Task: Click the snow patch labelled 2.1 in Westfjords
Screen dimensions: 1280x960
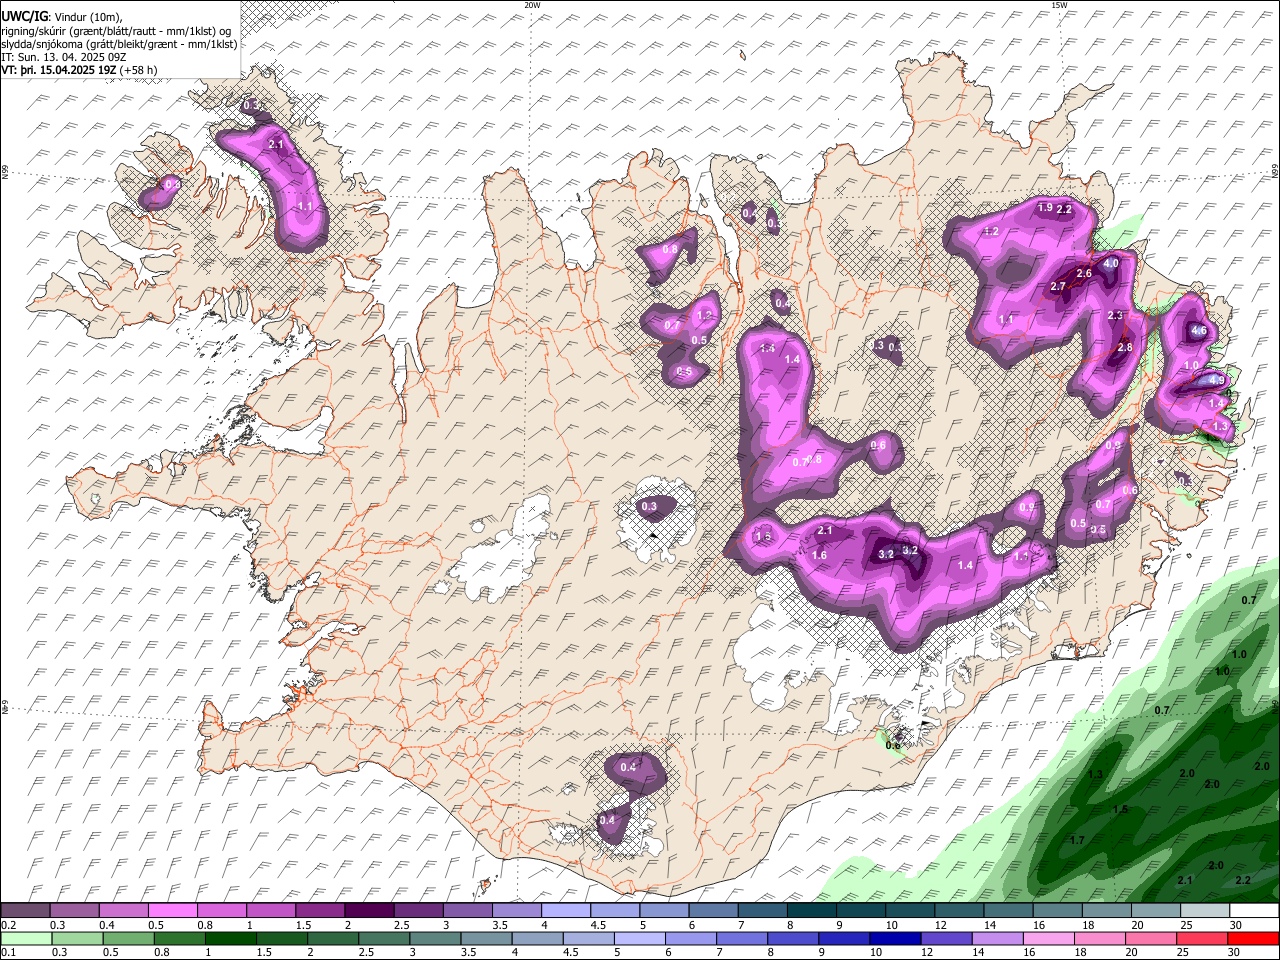Action: tap(277, 145)
